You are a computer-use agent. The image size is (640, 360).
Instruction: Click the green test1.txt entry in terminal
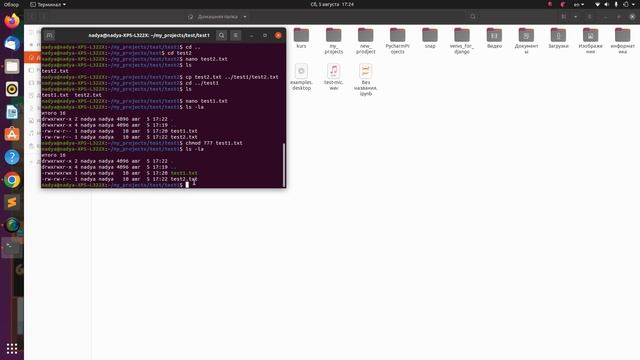(x=184, y=173)
